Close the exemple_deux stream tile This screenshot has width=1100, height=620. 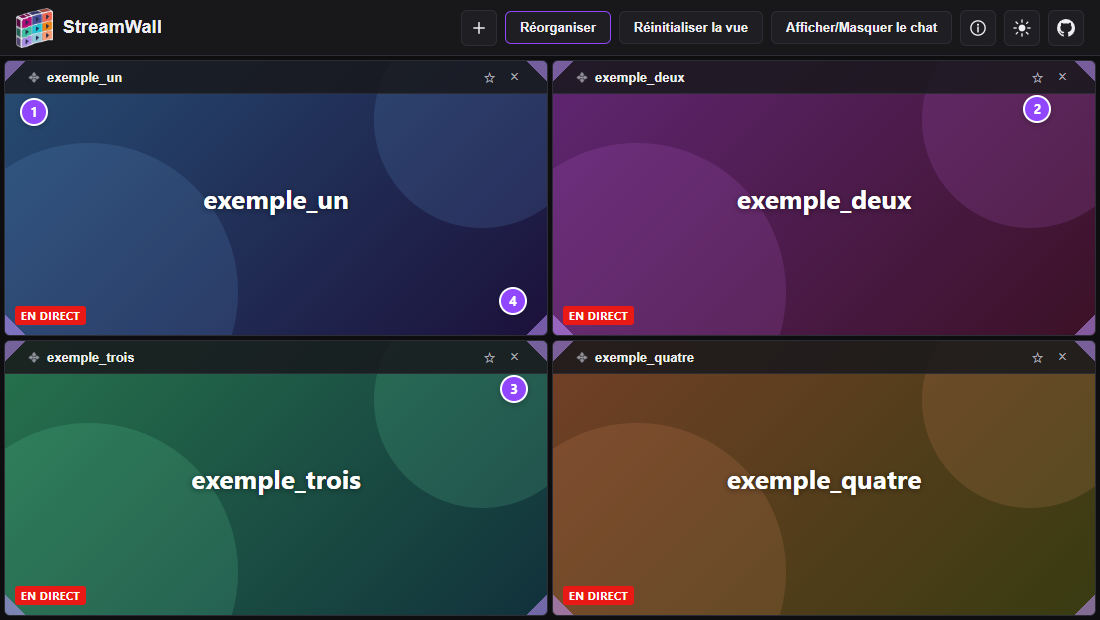point(1062,77)
